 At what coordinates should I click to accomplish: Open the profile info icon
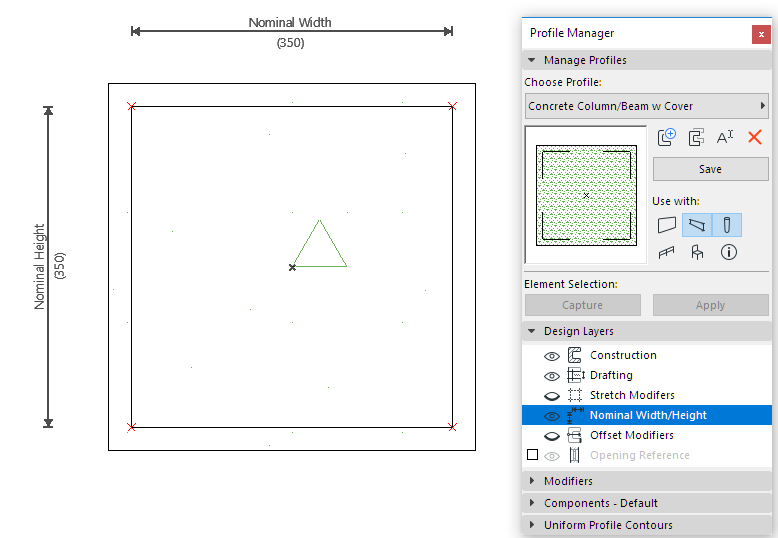click(728, 252)
